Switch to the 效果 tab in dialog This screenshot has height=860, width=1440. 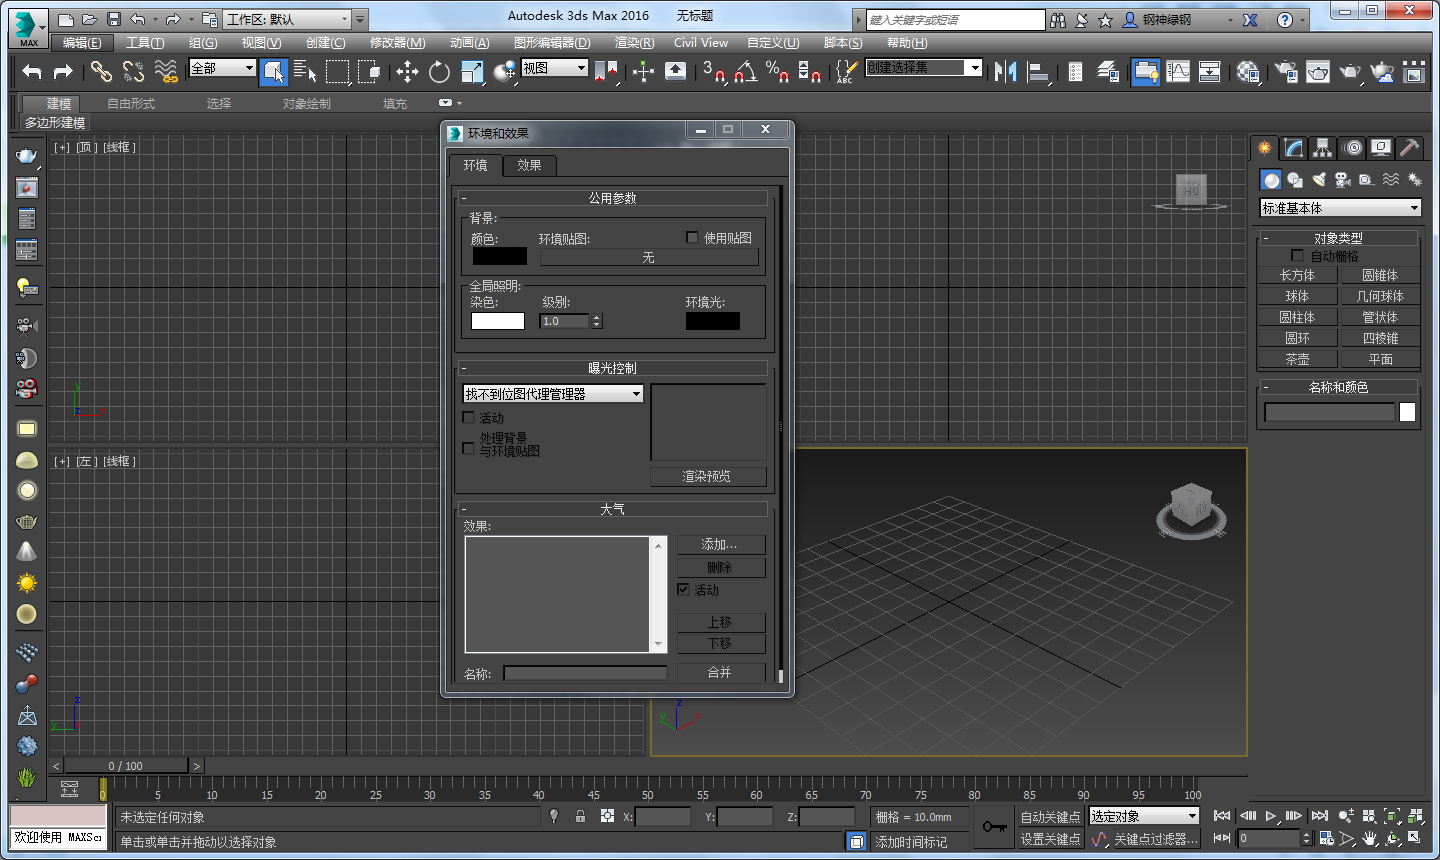pyautogui.click(x=529, y=165)
